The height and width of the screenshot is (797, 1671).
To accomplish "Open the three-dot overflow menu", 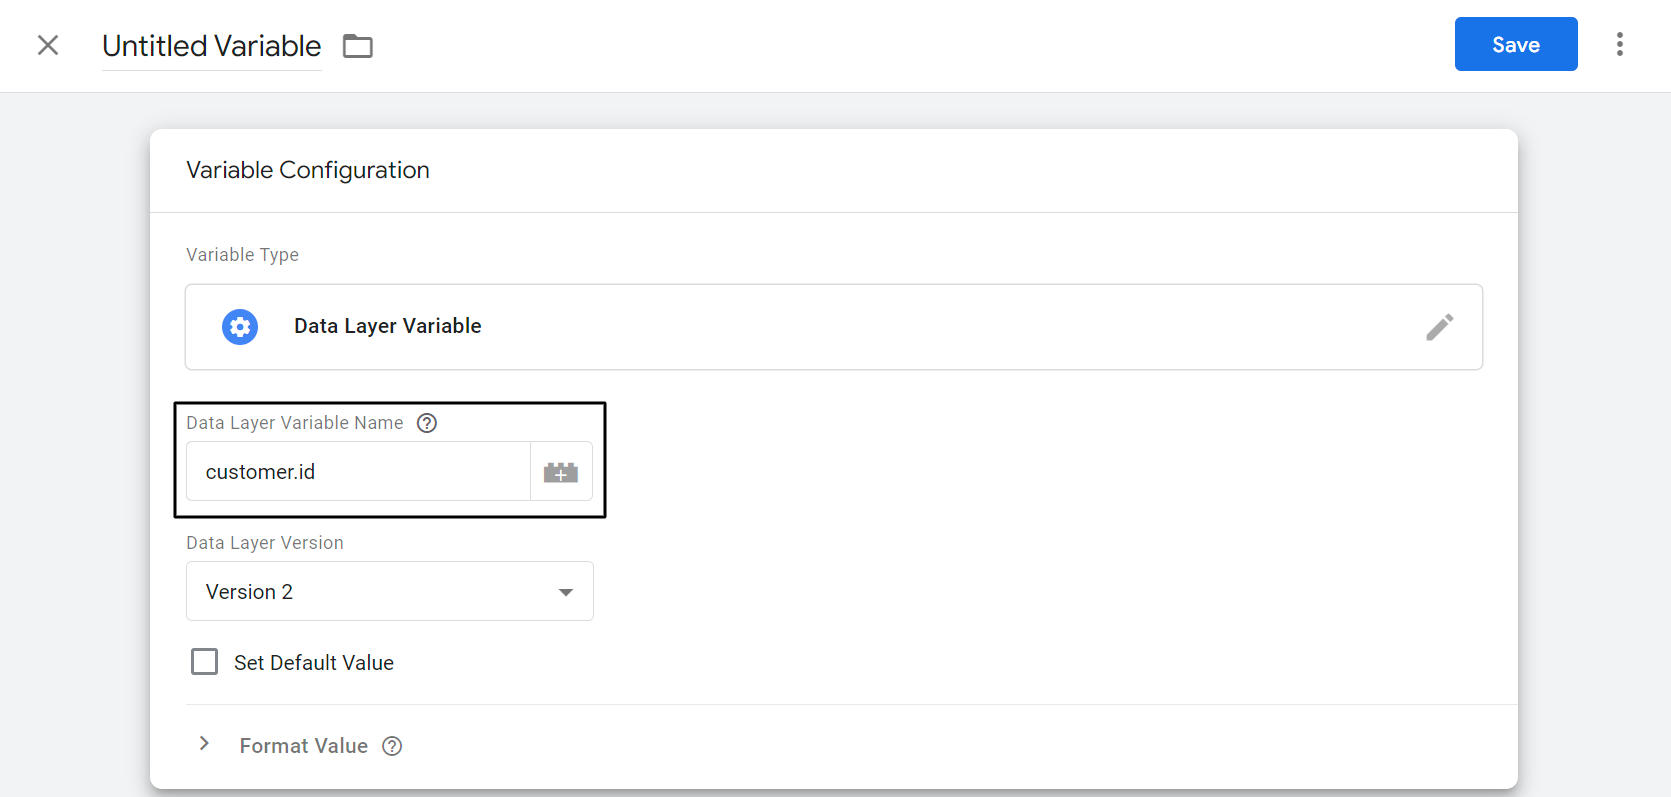I will (1620, 44).
